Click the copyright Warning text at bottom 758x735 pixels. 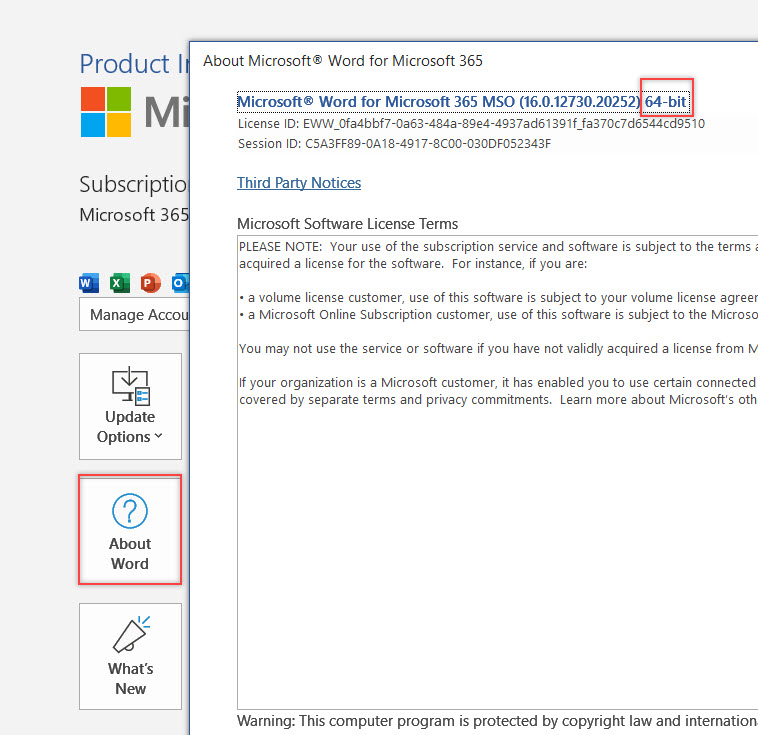[497, 721]
